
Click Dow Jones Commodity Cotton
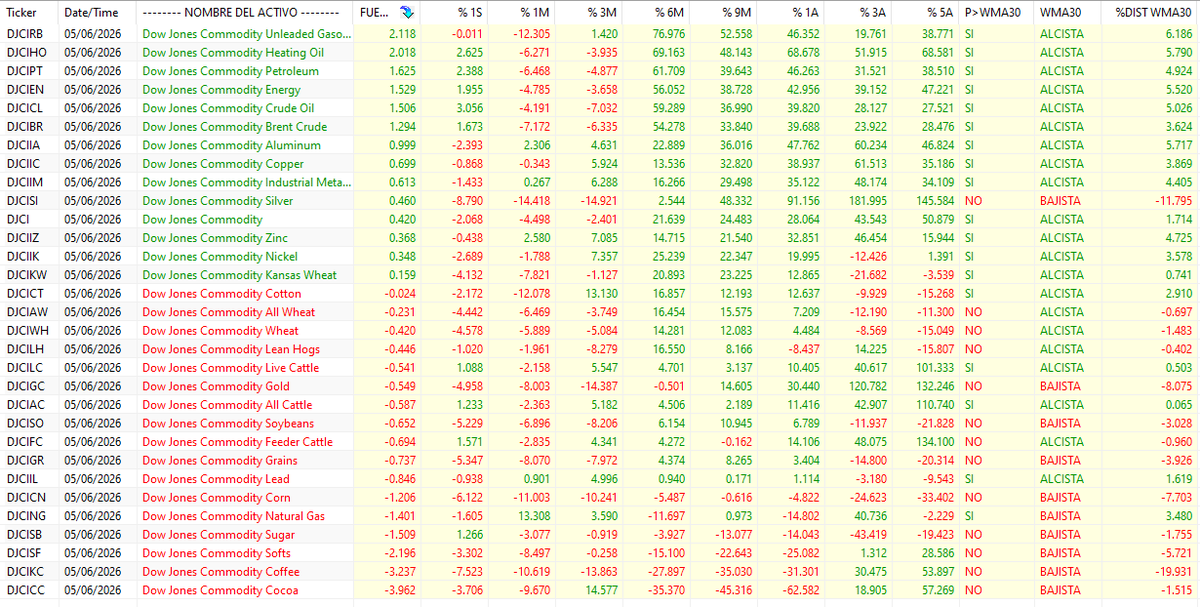pyautogui.click(x=222, y=293)
